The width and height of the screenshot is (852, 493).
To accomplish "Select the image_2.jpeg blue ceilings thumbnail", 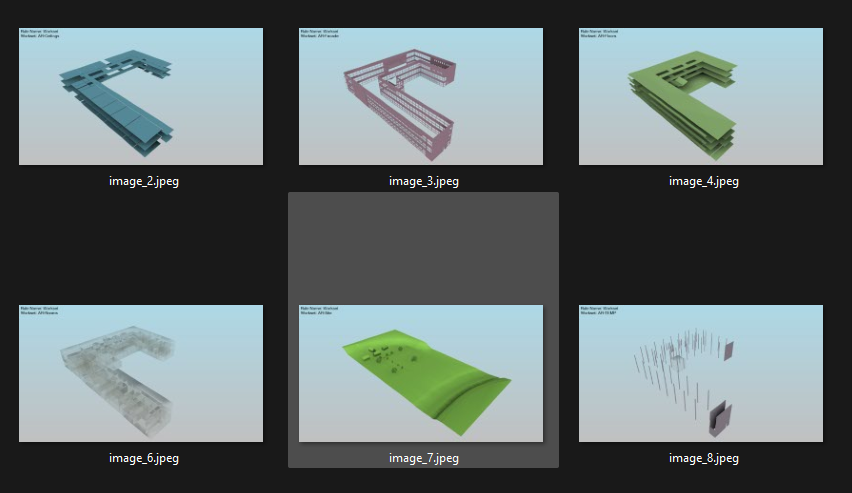I will (x=141, y=96).
